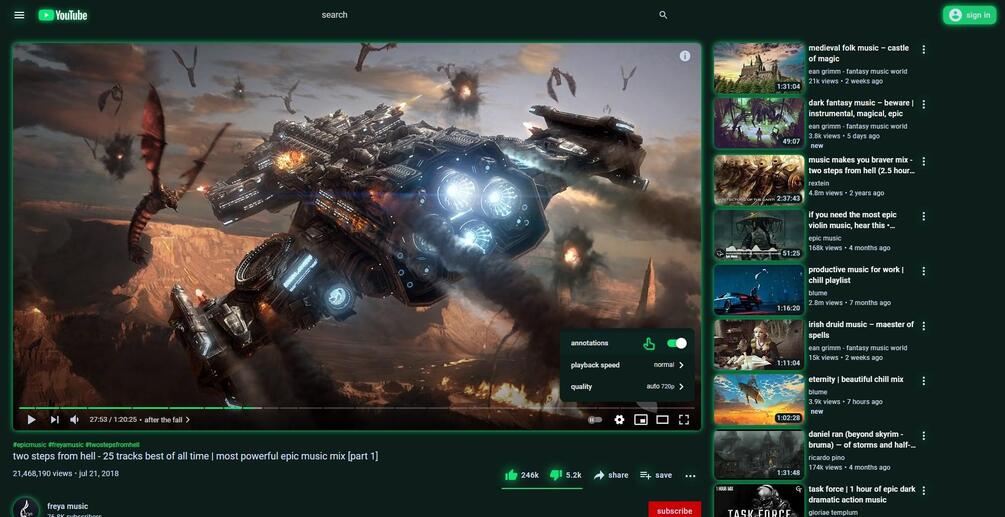Click the search input field

coord(487,15)
